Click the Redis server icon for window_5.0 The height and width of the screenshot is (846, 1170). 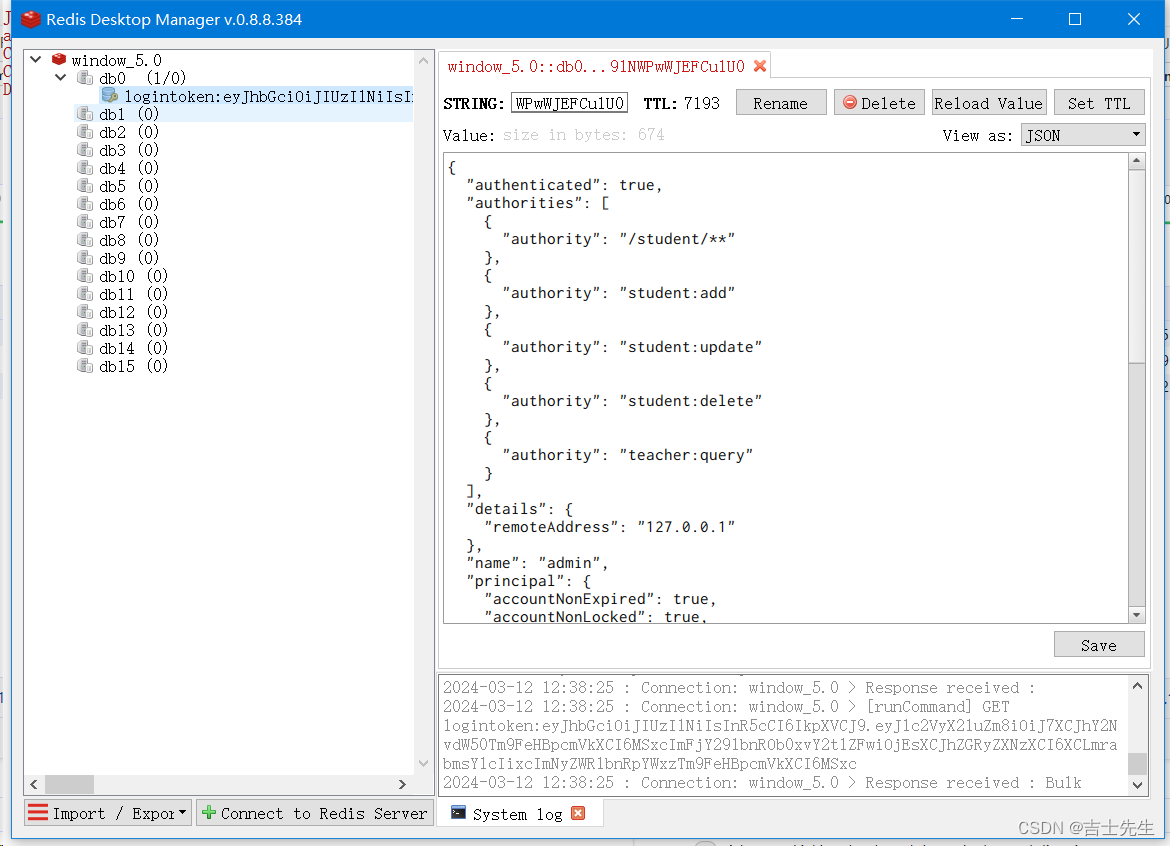tap(59, 59)
